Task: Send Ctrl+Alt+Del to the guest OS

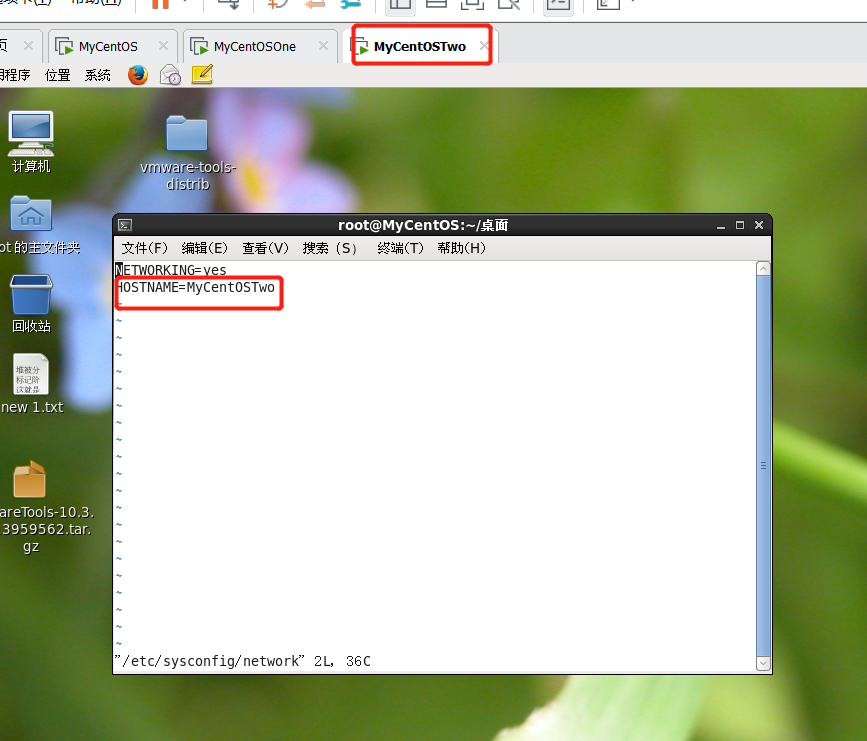Action: coord(228,7)
